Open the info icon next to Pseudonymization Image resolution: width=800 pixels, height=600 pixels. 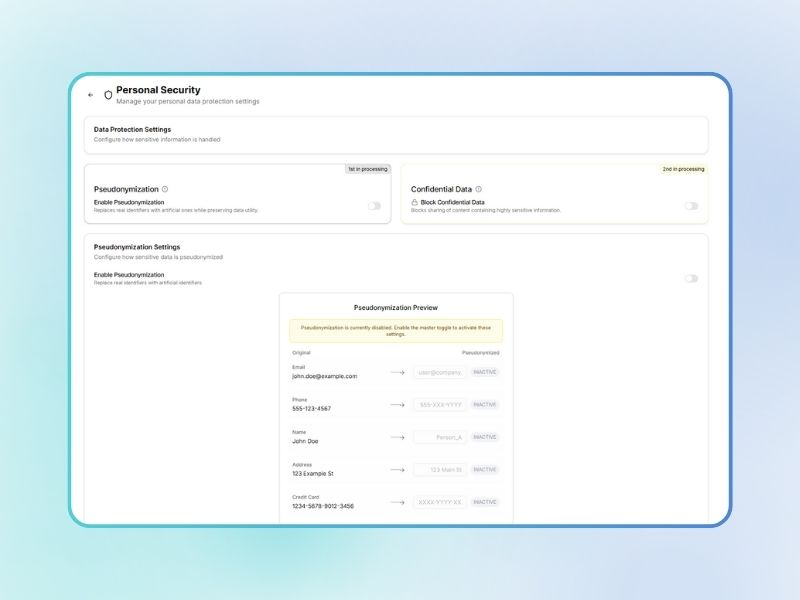tap(165, 189)
